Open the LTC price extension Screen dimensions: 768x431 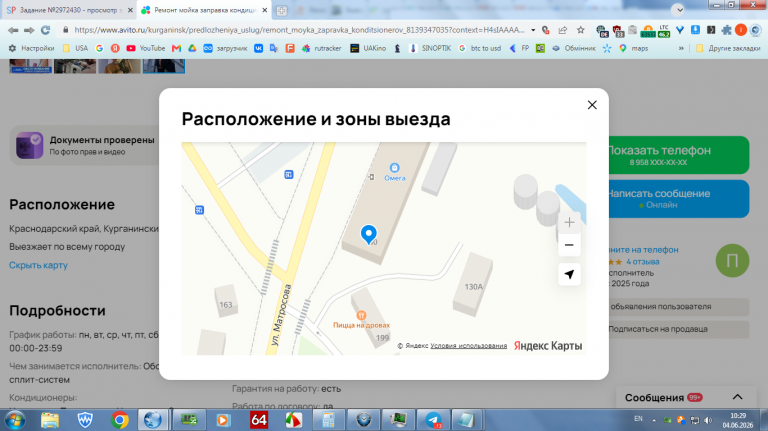(x=664, y=31)
